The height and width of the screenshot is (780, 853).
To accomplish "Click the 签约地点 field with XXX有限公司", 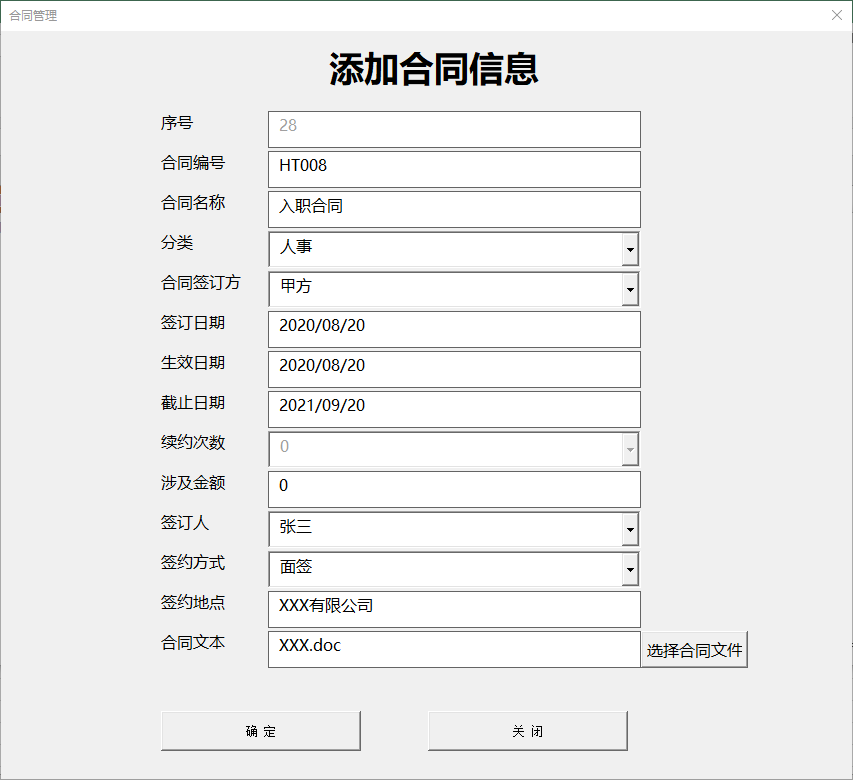I will 454,609.
